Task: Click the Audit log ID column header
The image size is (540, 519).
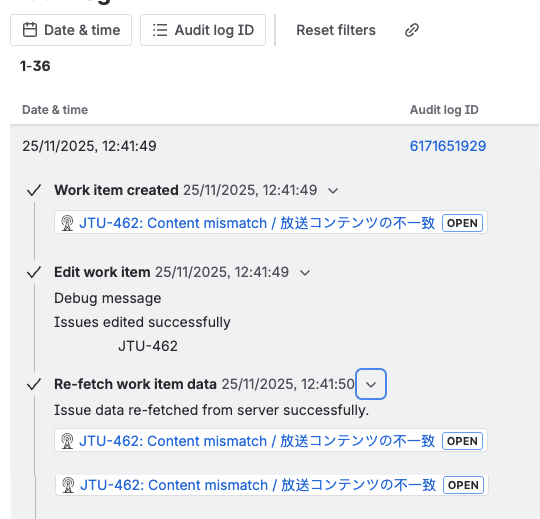Action: click(x=444, y=110)
